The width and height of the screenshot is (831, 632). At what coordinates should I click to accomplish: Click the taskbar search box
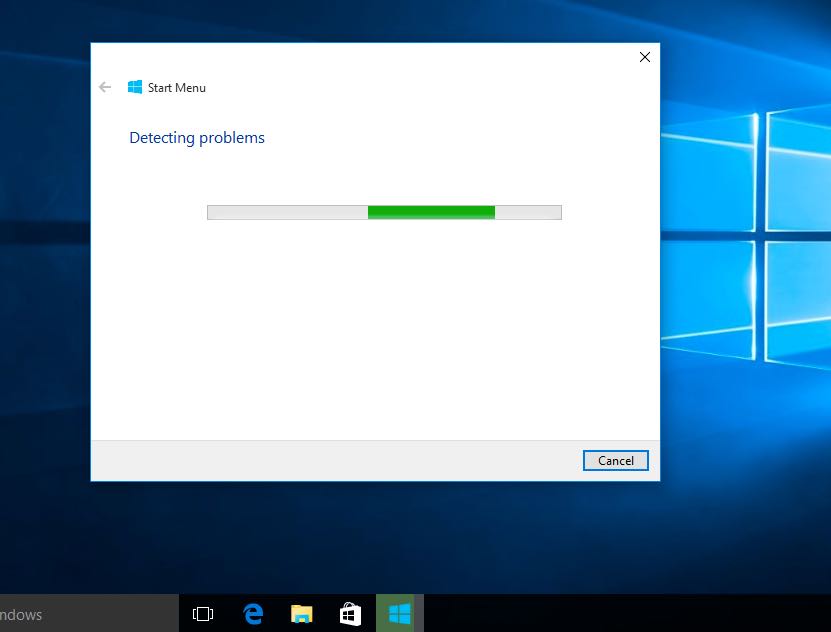(89, 614)
